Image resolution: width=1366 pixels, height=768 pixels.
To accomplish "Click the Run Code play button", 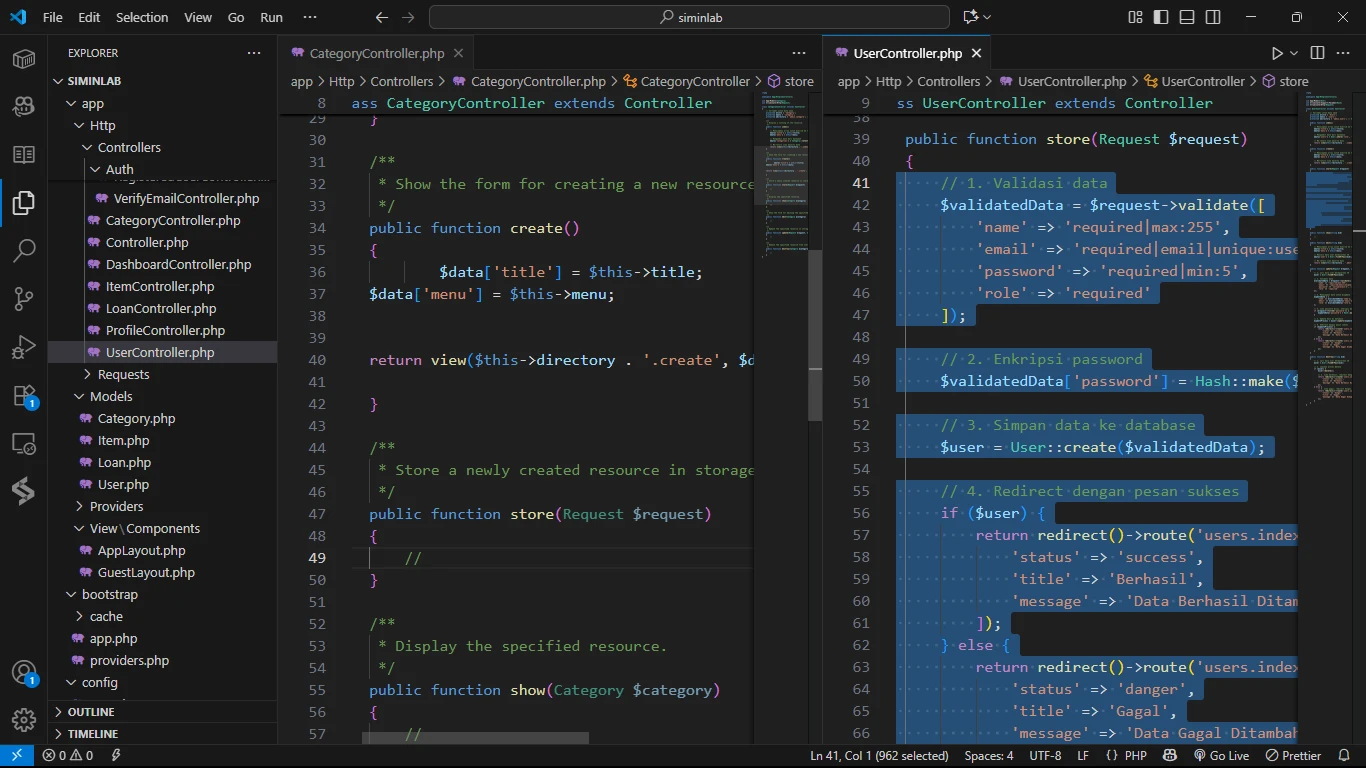I will [x=1277, y=53].
